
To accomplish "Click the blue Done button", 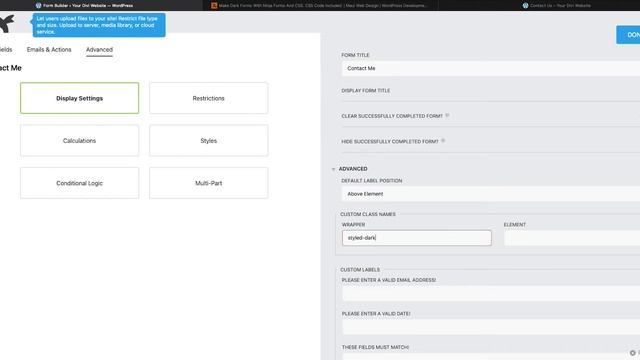I will (x=628, y=35).
